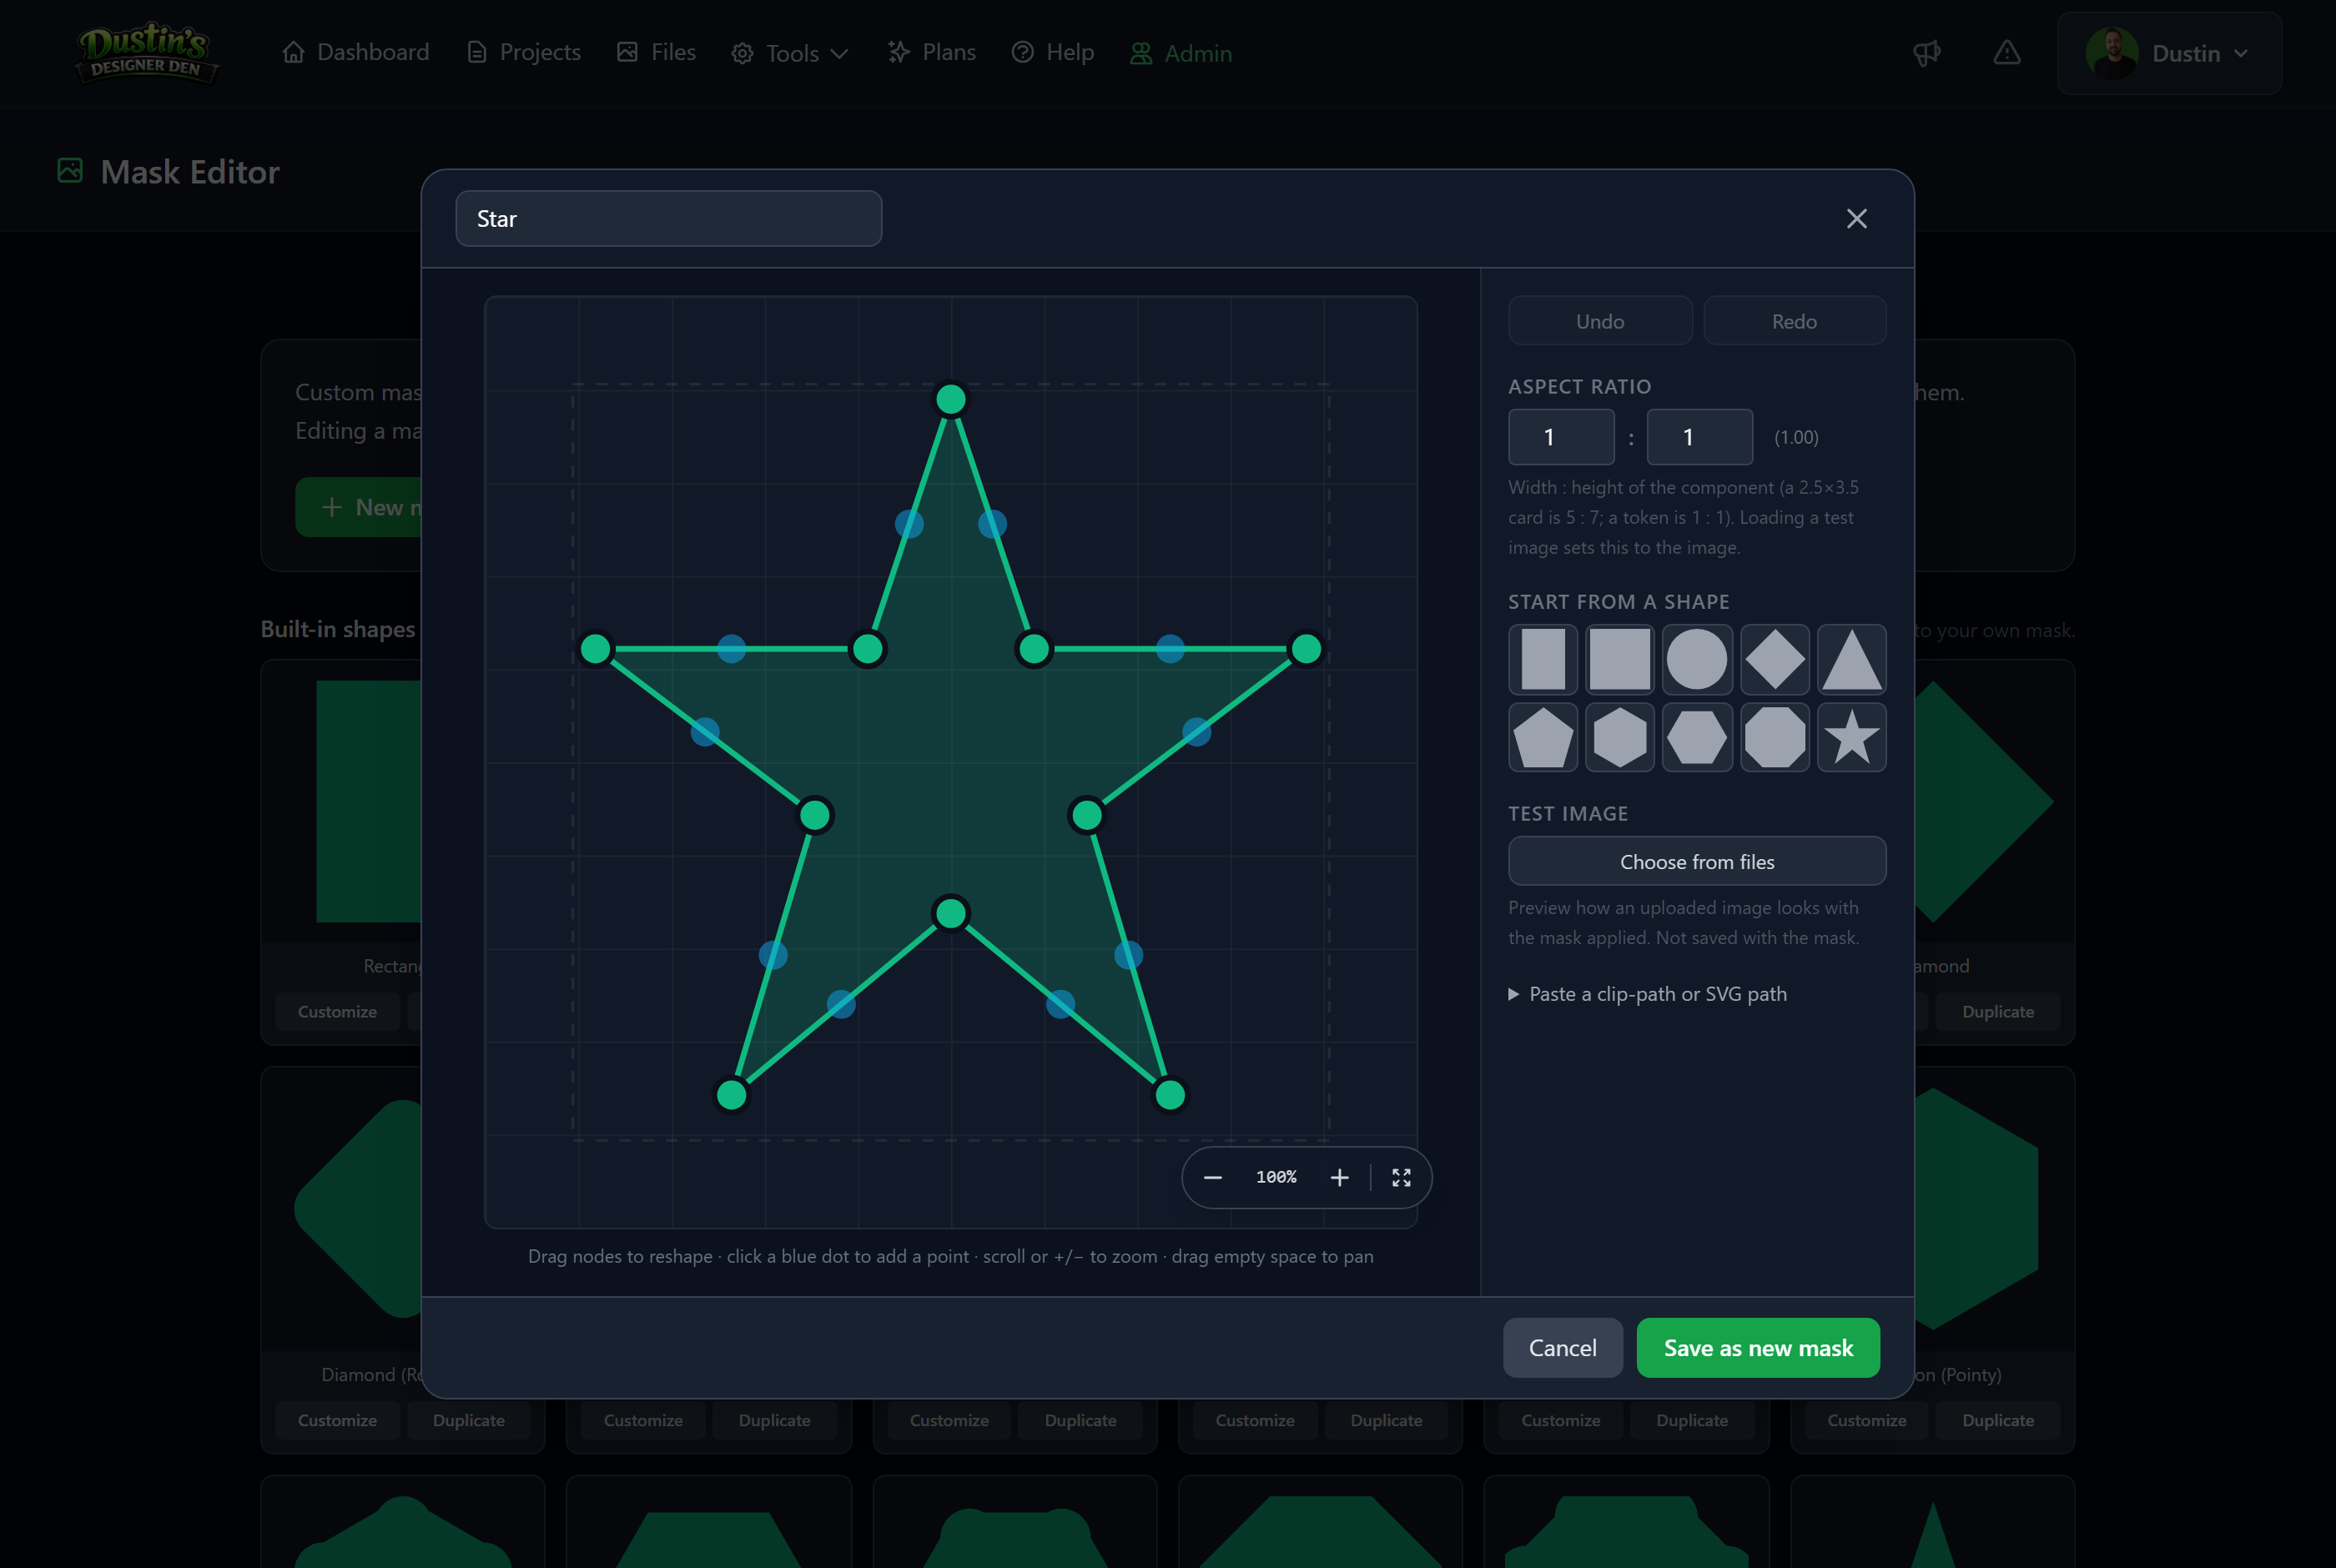Image resolution: width=2336 pixels, height=1568 pixels.
Task: Click the bottom-right star point node
Action: coord(1170,1095)
